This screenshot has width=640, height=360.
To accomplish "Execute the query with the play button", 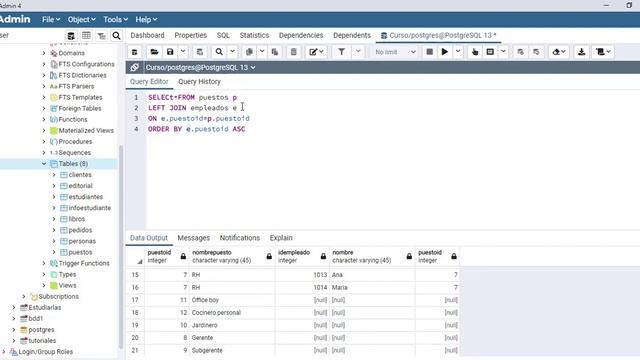I will (x=445, y=52).
